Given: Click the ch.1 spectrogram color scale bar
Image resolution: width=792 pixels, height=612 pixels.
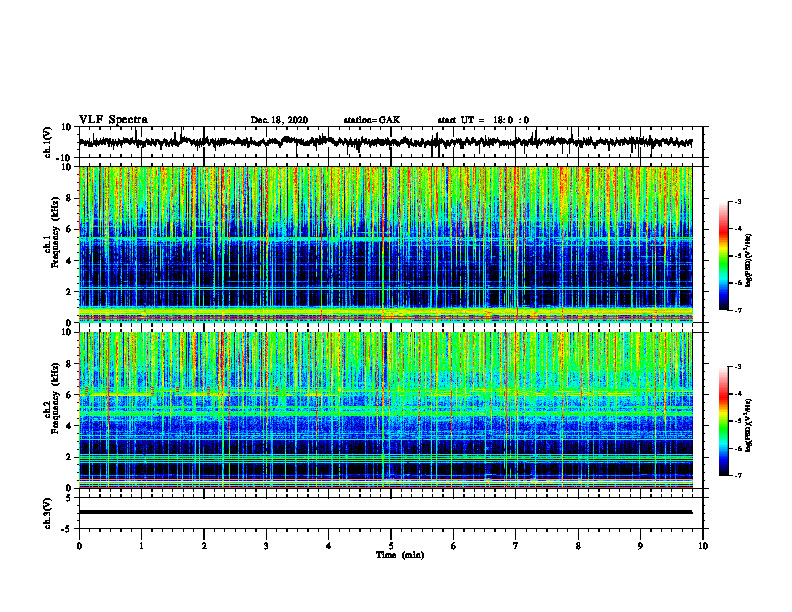Looking at the screenshot, I should point(724,256).
